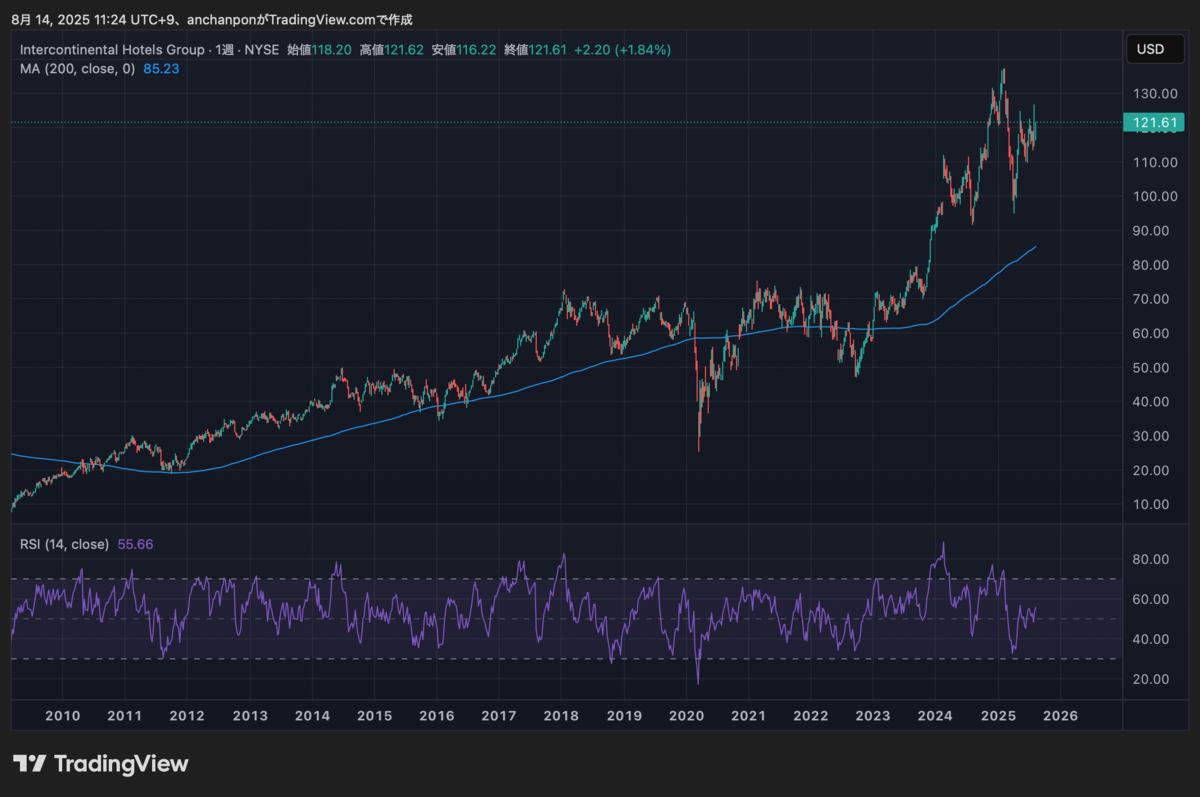Click the 2024 year on time axis

pos(935,716)
